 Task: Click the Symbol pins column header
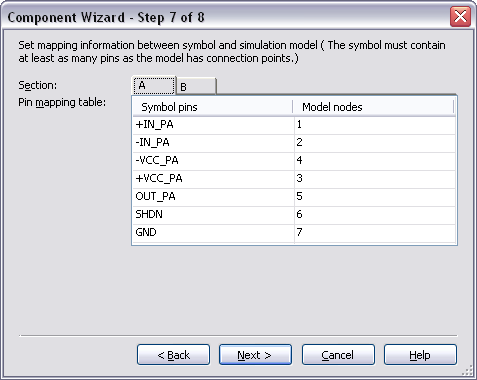213,107
